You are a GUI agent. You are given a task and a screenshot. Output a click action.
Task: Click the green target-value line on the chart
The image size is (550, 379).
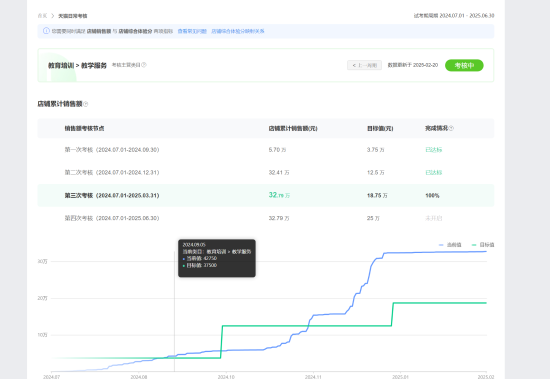tap(438, 303)
